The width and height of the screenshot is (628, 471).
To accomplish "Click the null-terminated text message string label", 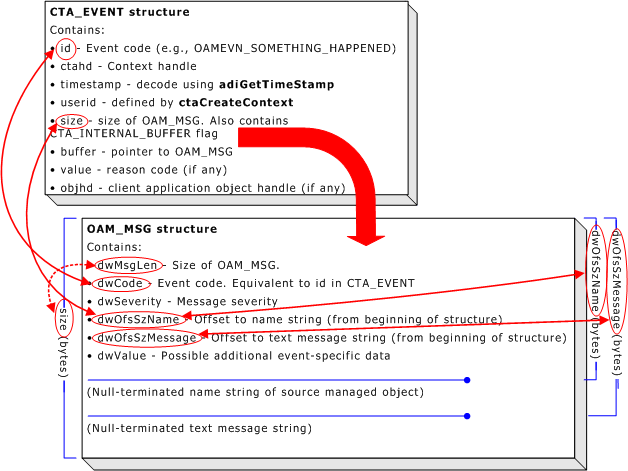I will 199,428.
